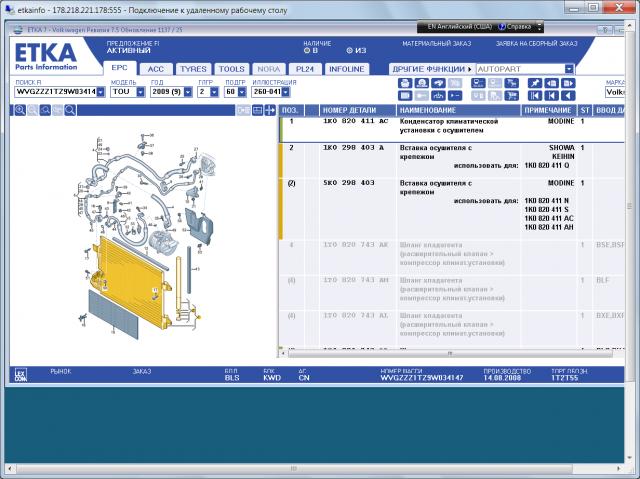Click the round stamp icon beside printer
Screen dimensions: 640x479
(x=422, y=83)
